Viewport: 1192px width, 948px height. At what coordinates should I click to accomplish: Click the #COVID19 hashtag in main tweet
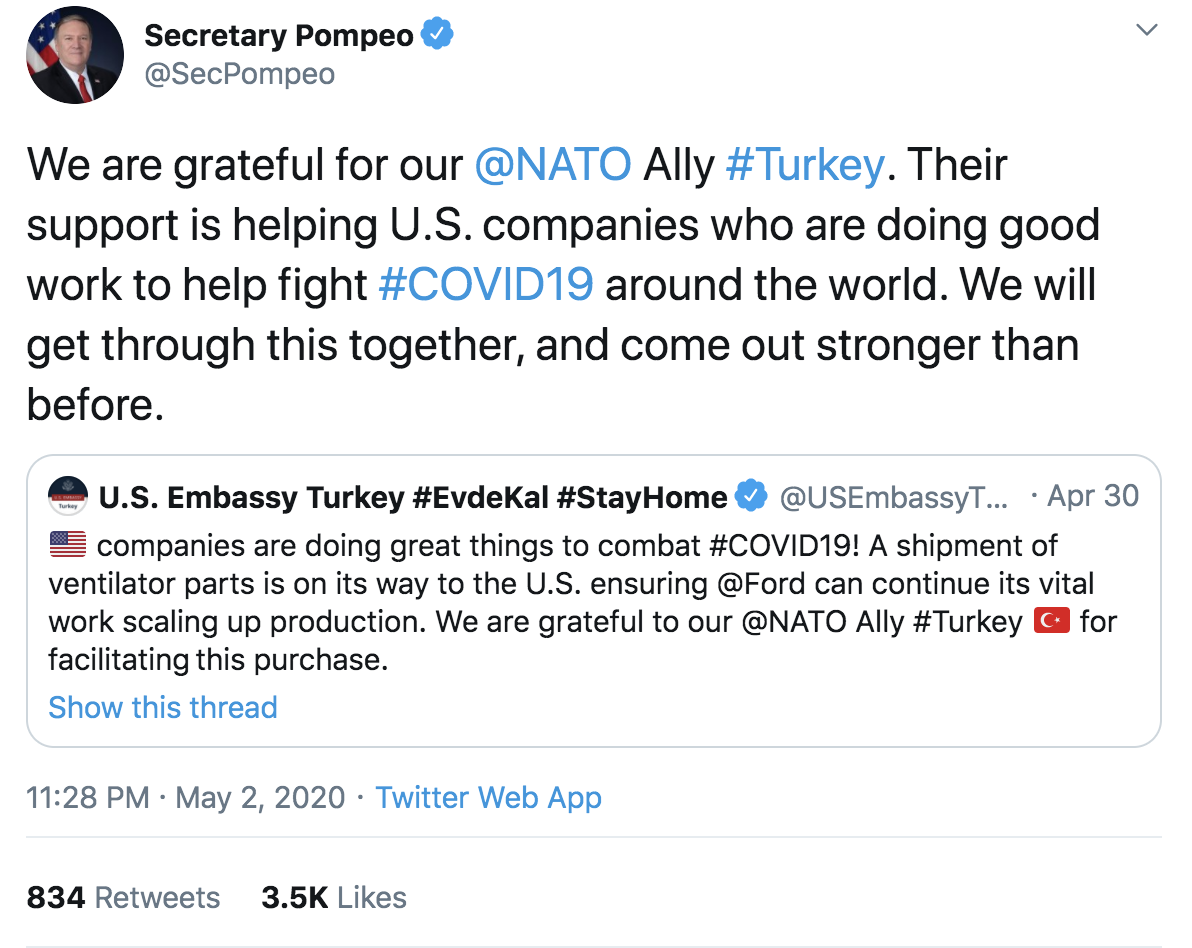487,285
